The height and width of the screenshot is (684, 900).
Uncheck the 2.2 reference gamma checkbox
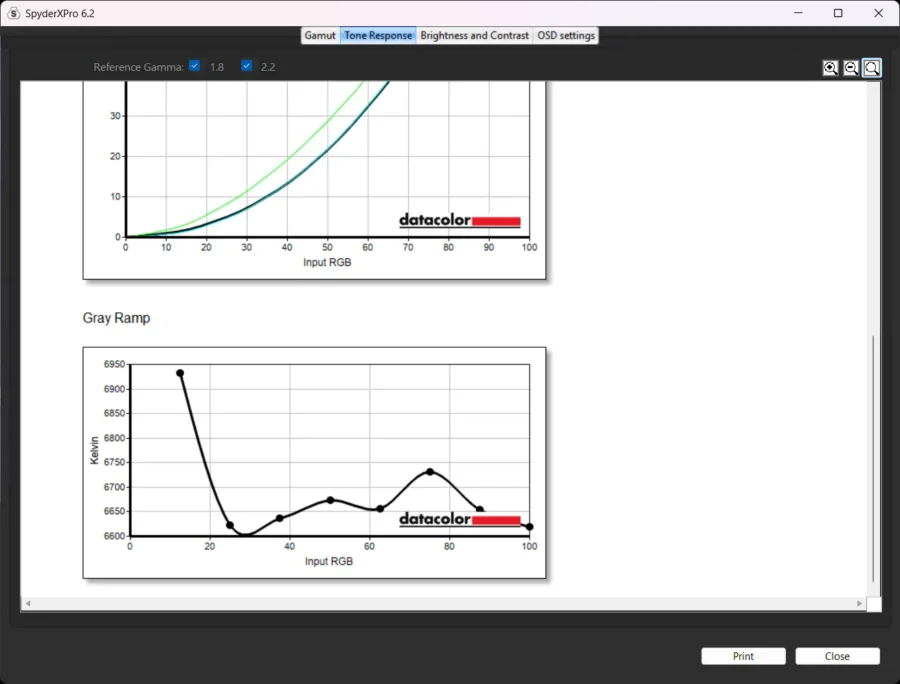coord(246,66)
